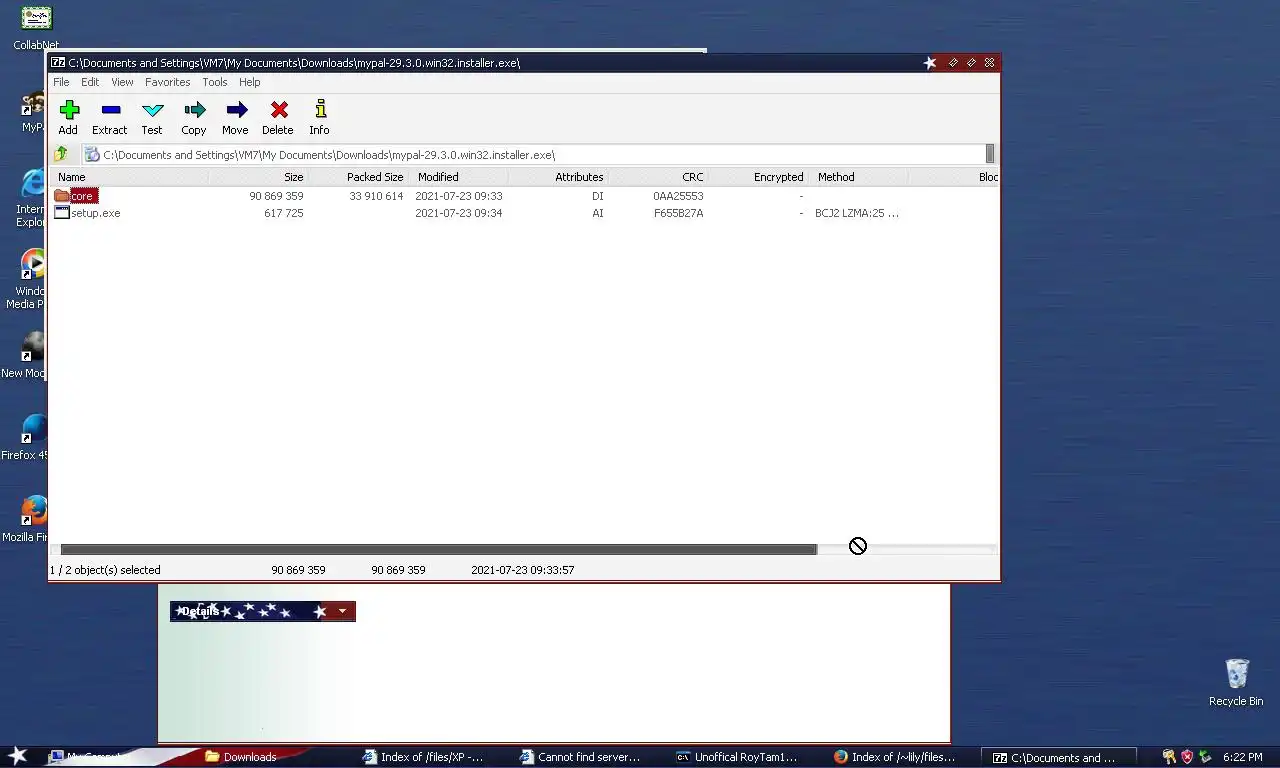Sort by the Size column header
The height and width of the screenshot is (768, 1280).
(259, 177)
